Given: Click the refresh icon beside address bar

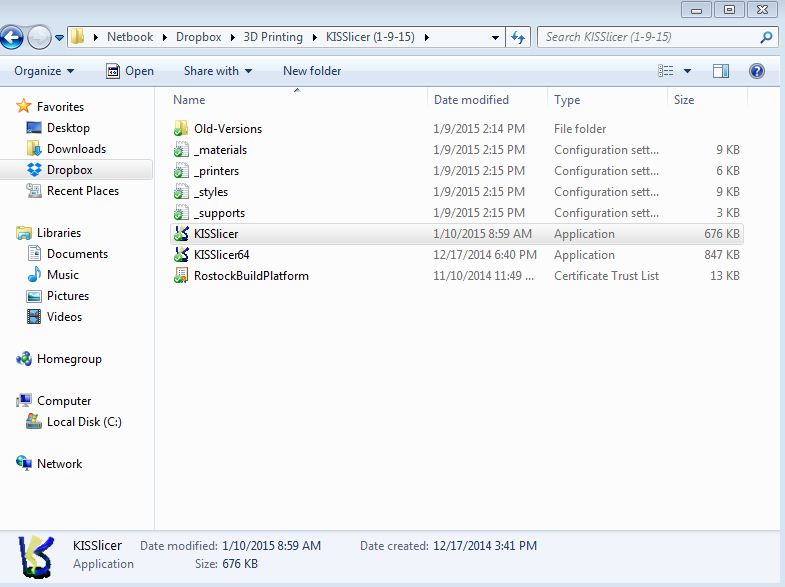Looking at the screenshot, I should pyautogui.click(x=518, y=37).
